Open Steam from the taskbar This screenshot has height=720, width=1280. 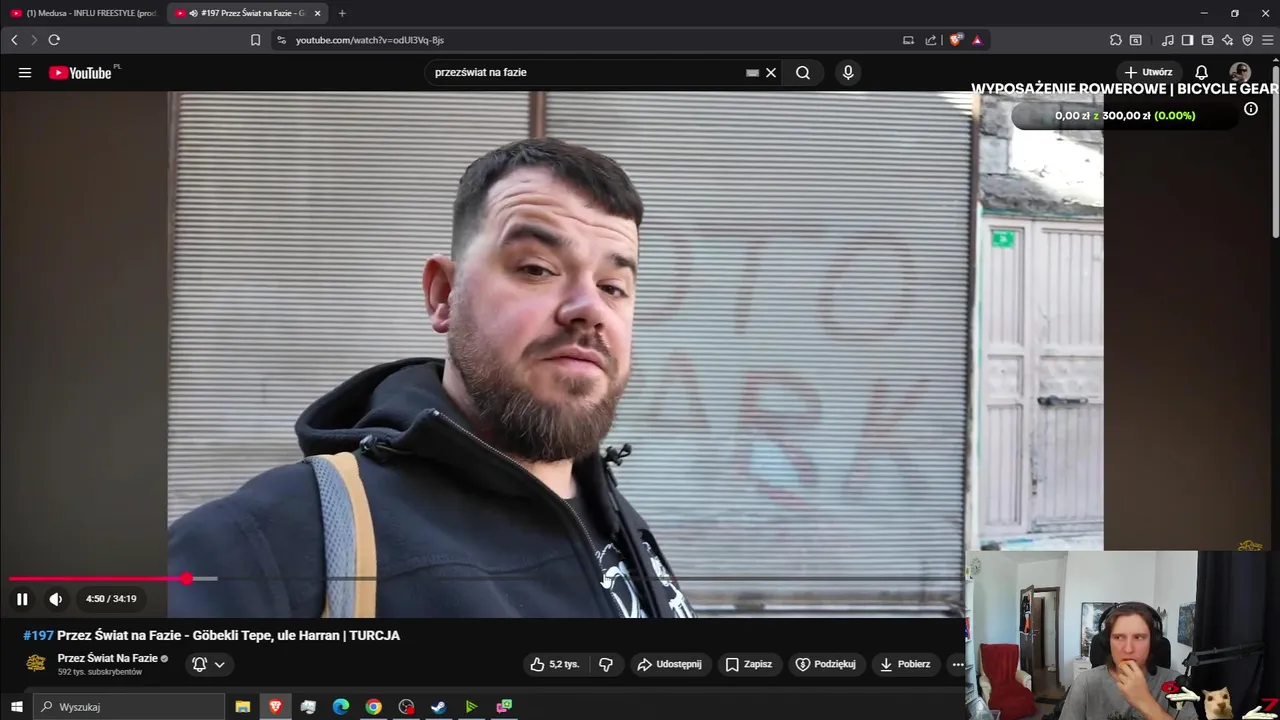pos(438,707)
